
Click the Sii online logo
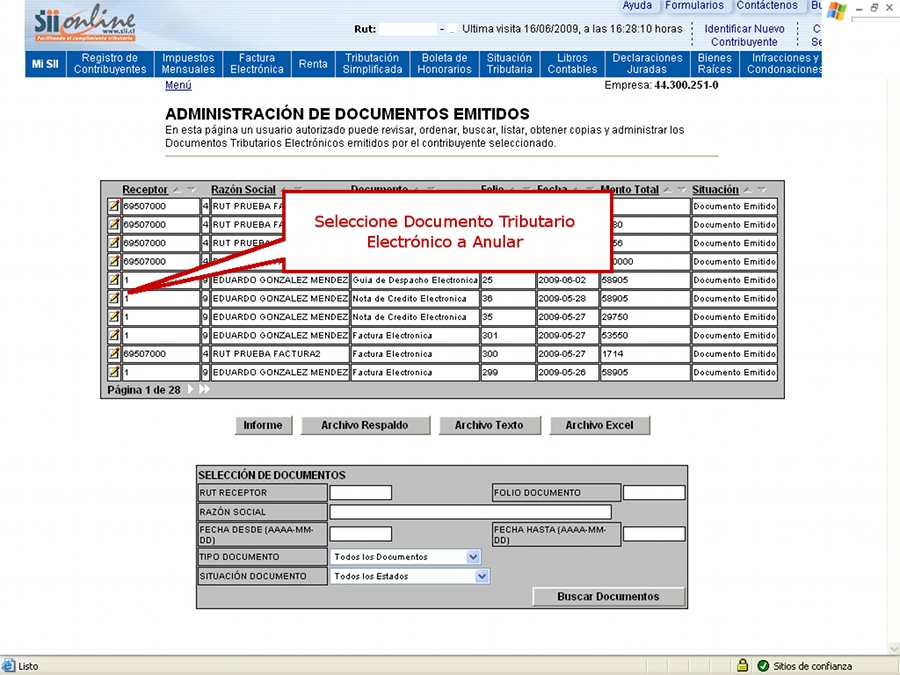coord(85,24)
